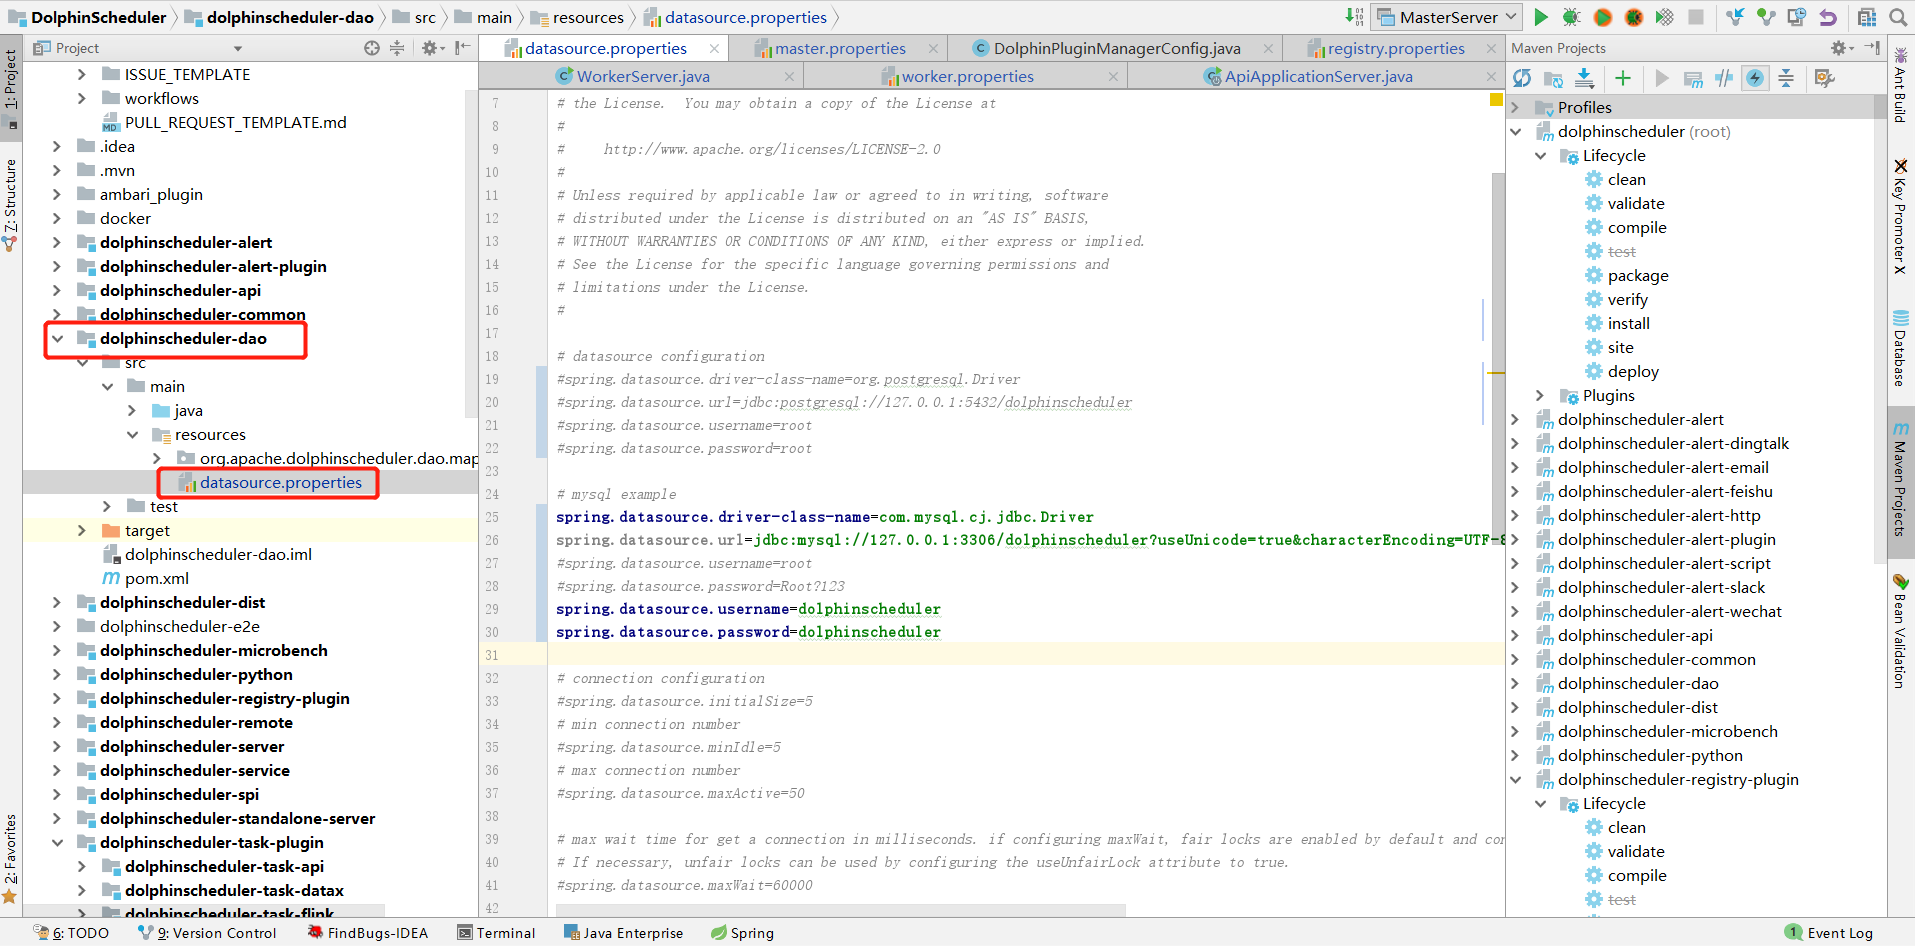Open Maven settings
This screenshot has height=946, width=1915.
click(1826, 78)
